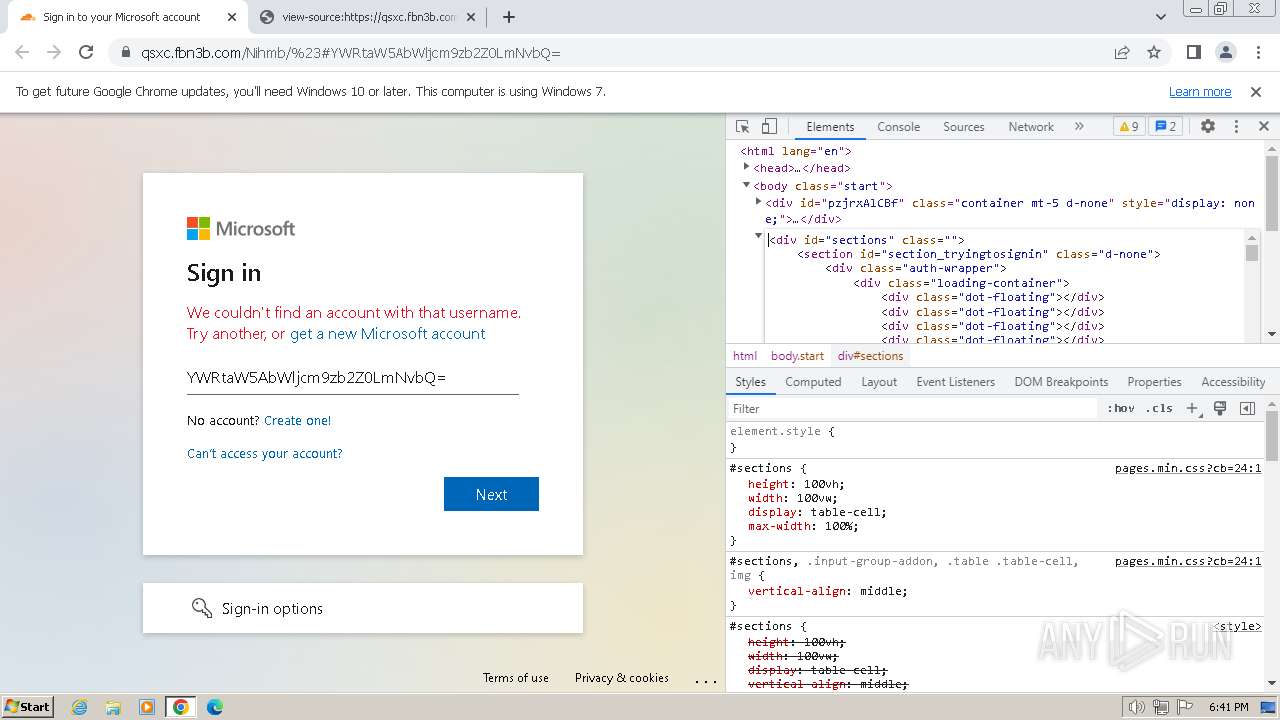The image size is (1280, 720).
Task: Switch to the Console tab
Action: coord(898,127)
